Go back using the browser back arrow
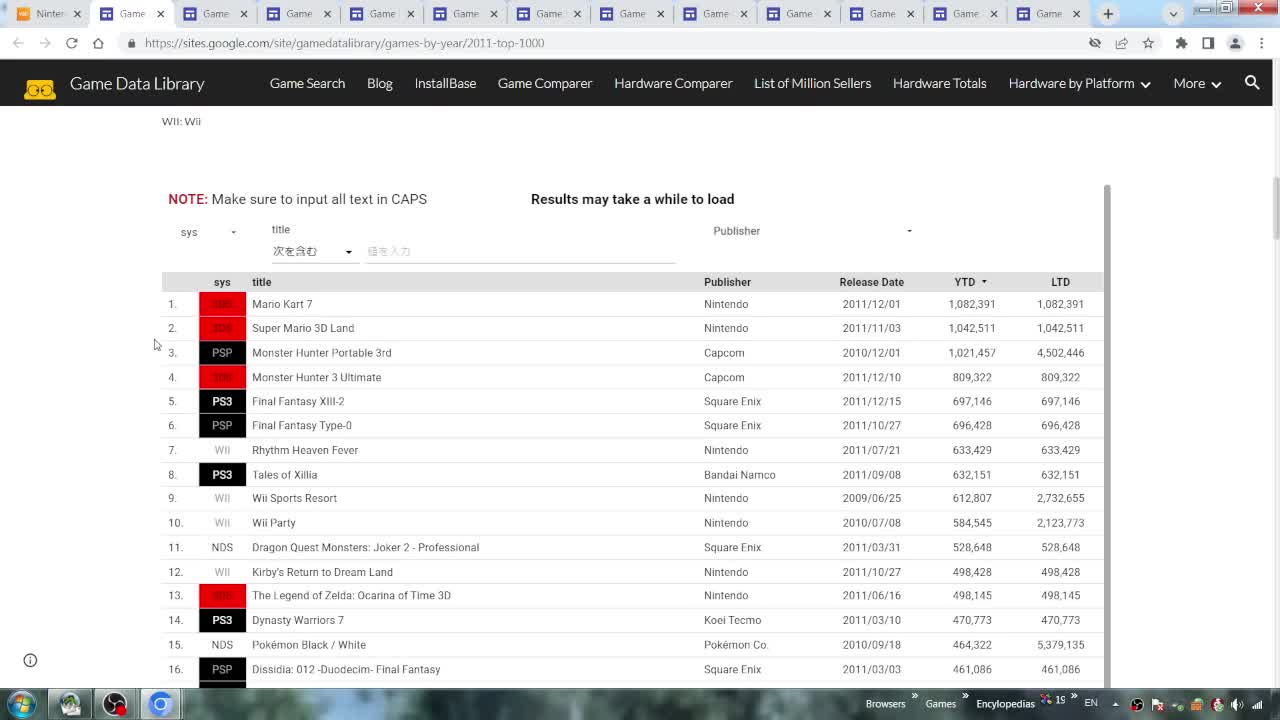This screenshot has height=720, width=1280. click(x=18, y=43)
